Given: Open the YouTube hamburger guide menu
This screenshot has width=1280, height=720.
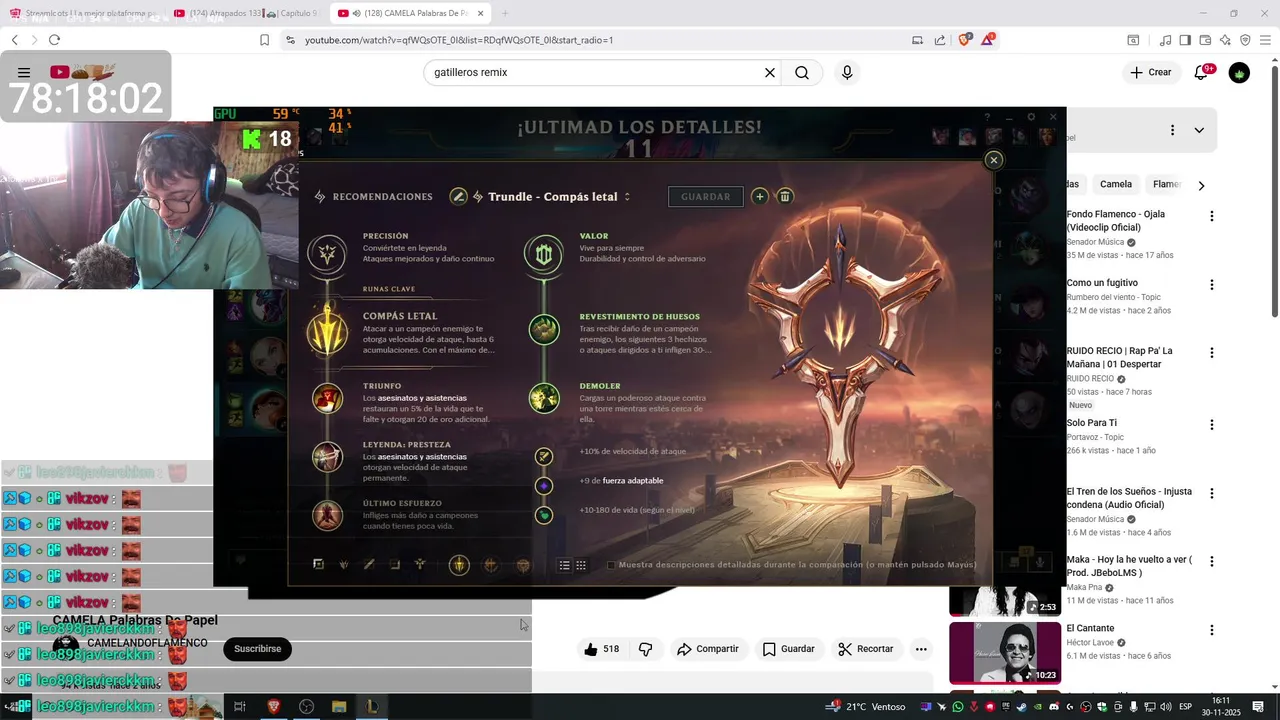Looking at the screenshot, I should tap(24, 73).
